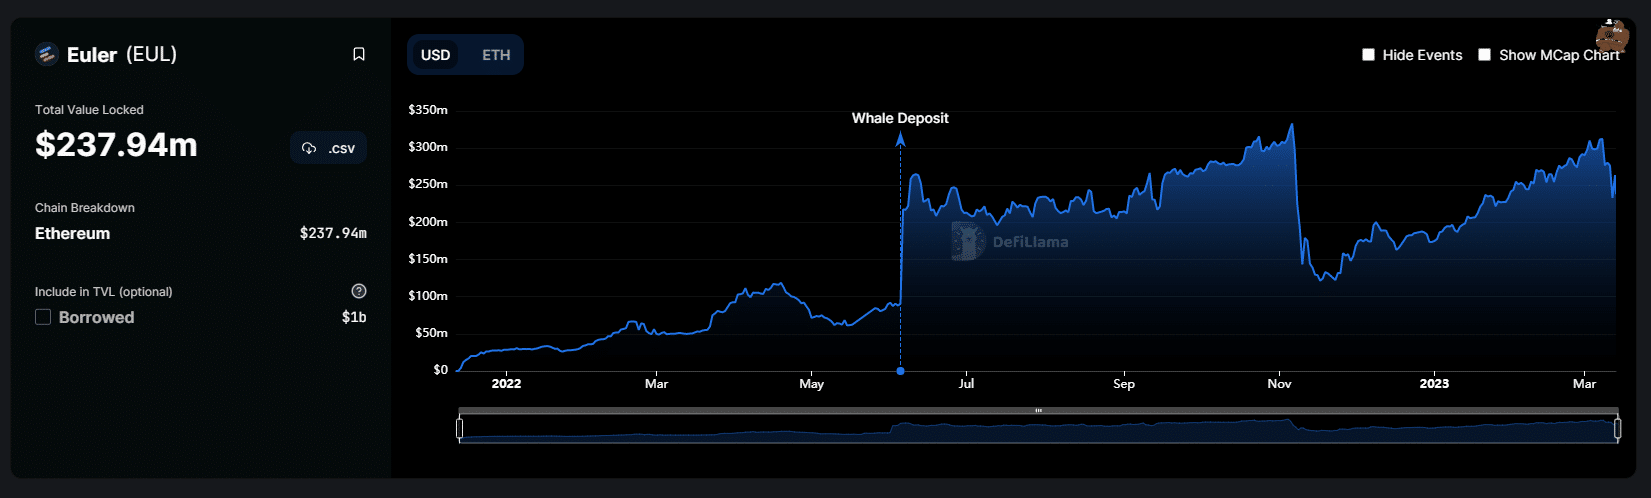
Task: Click the blue event dot on the x-axis
Action: click(x=900, y=371)
